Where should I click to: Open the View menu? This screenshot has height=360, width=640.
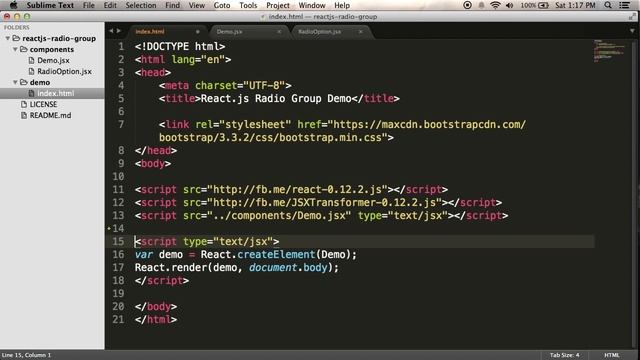point(197,5)
